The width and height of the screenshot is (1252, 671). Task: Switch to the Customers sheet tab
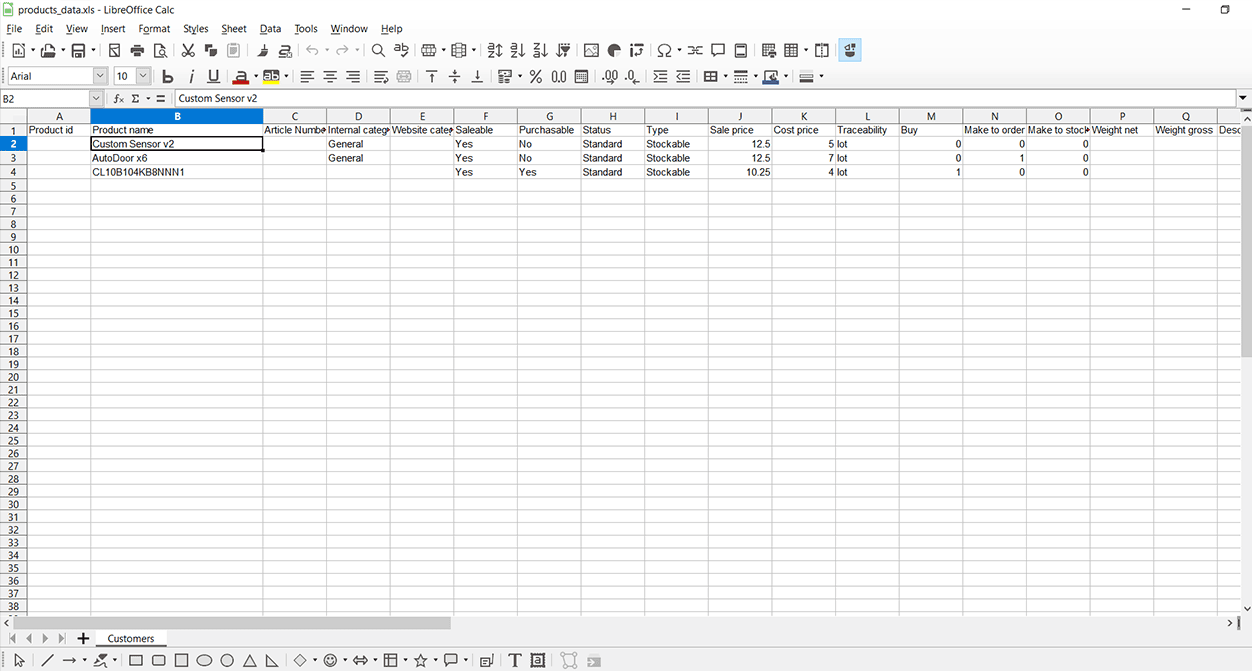click(131, 638)
